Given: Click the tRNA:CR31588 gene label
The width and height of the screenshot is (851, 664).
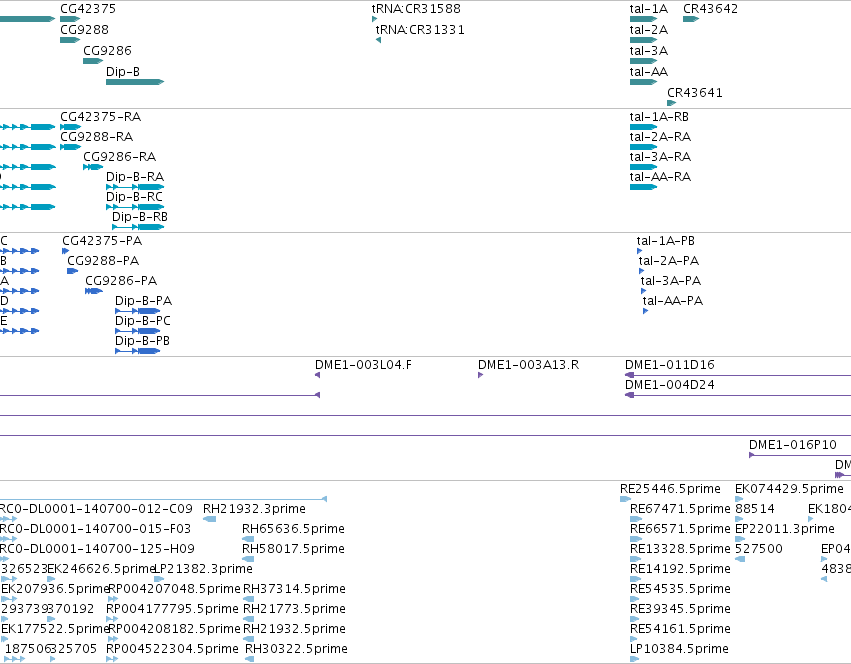Looking at the screenshot, I should tap(416, 9).
